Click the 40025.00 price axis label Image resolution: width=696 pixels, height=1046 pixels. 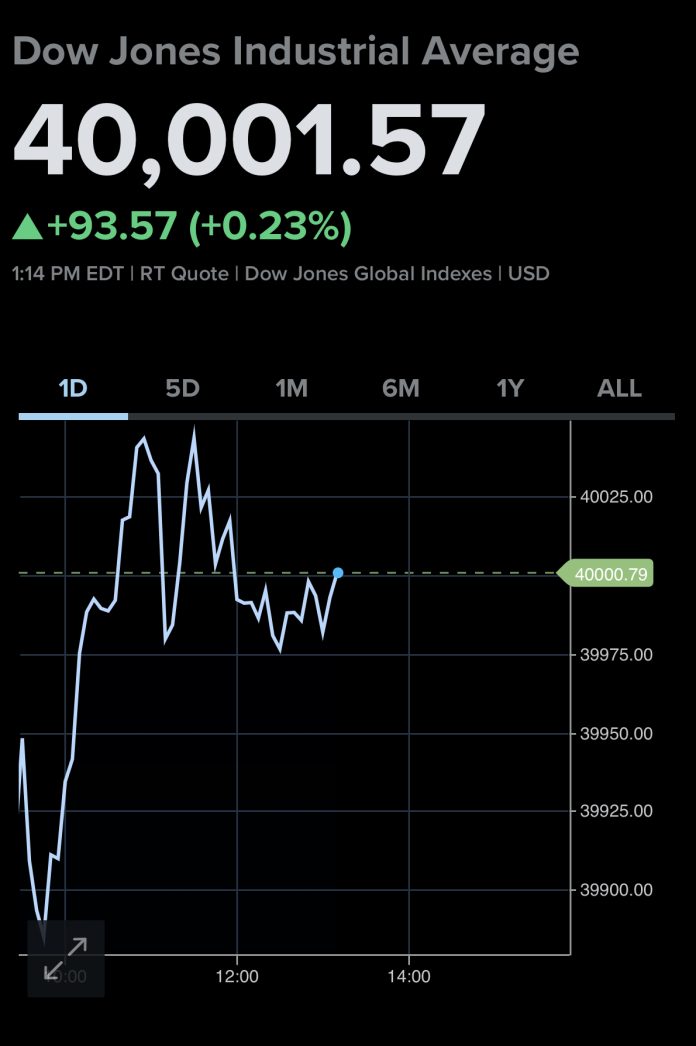(x=616, y=496)
